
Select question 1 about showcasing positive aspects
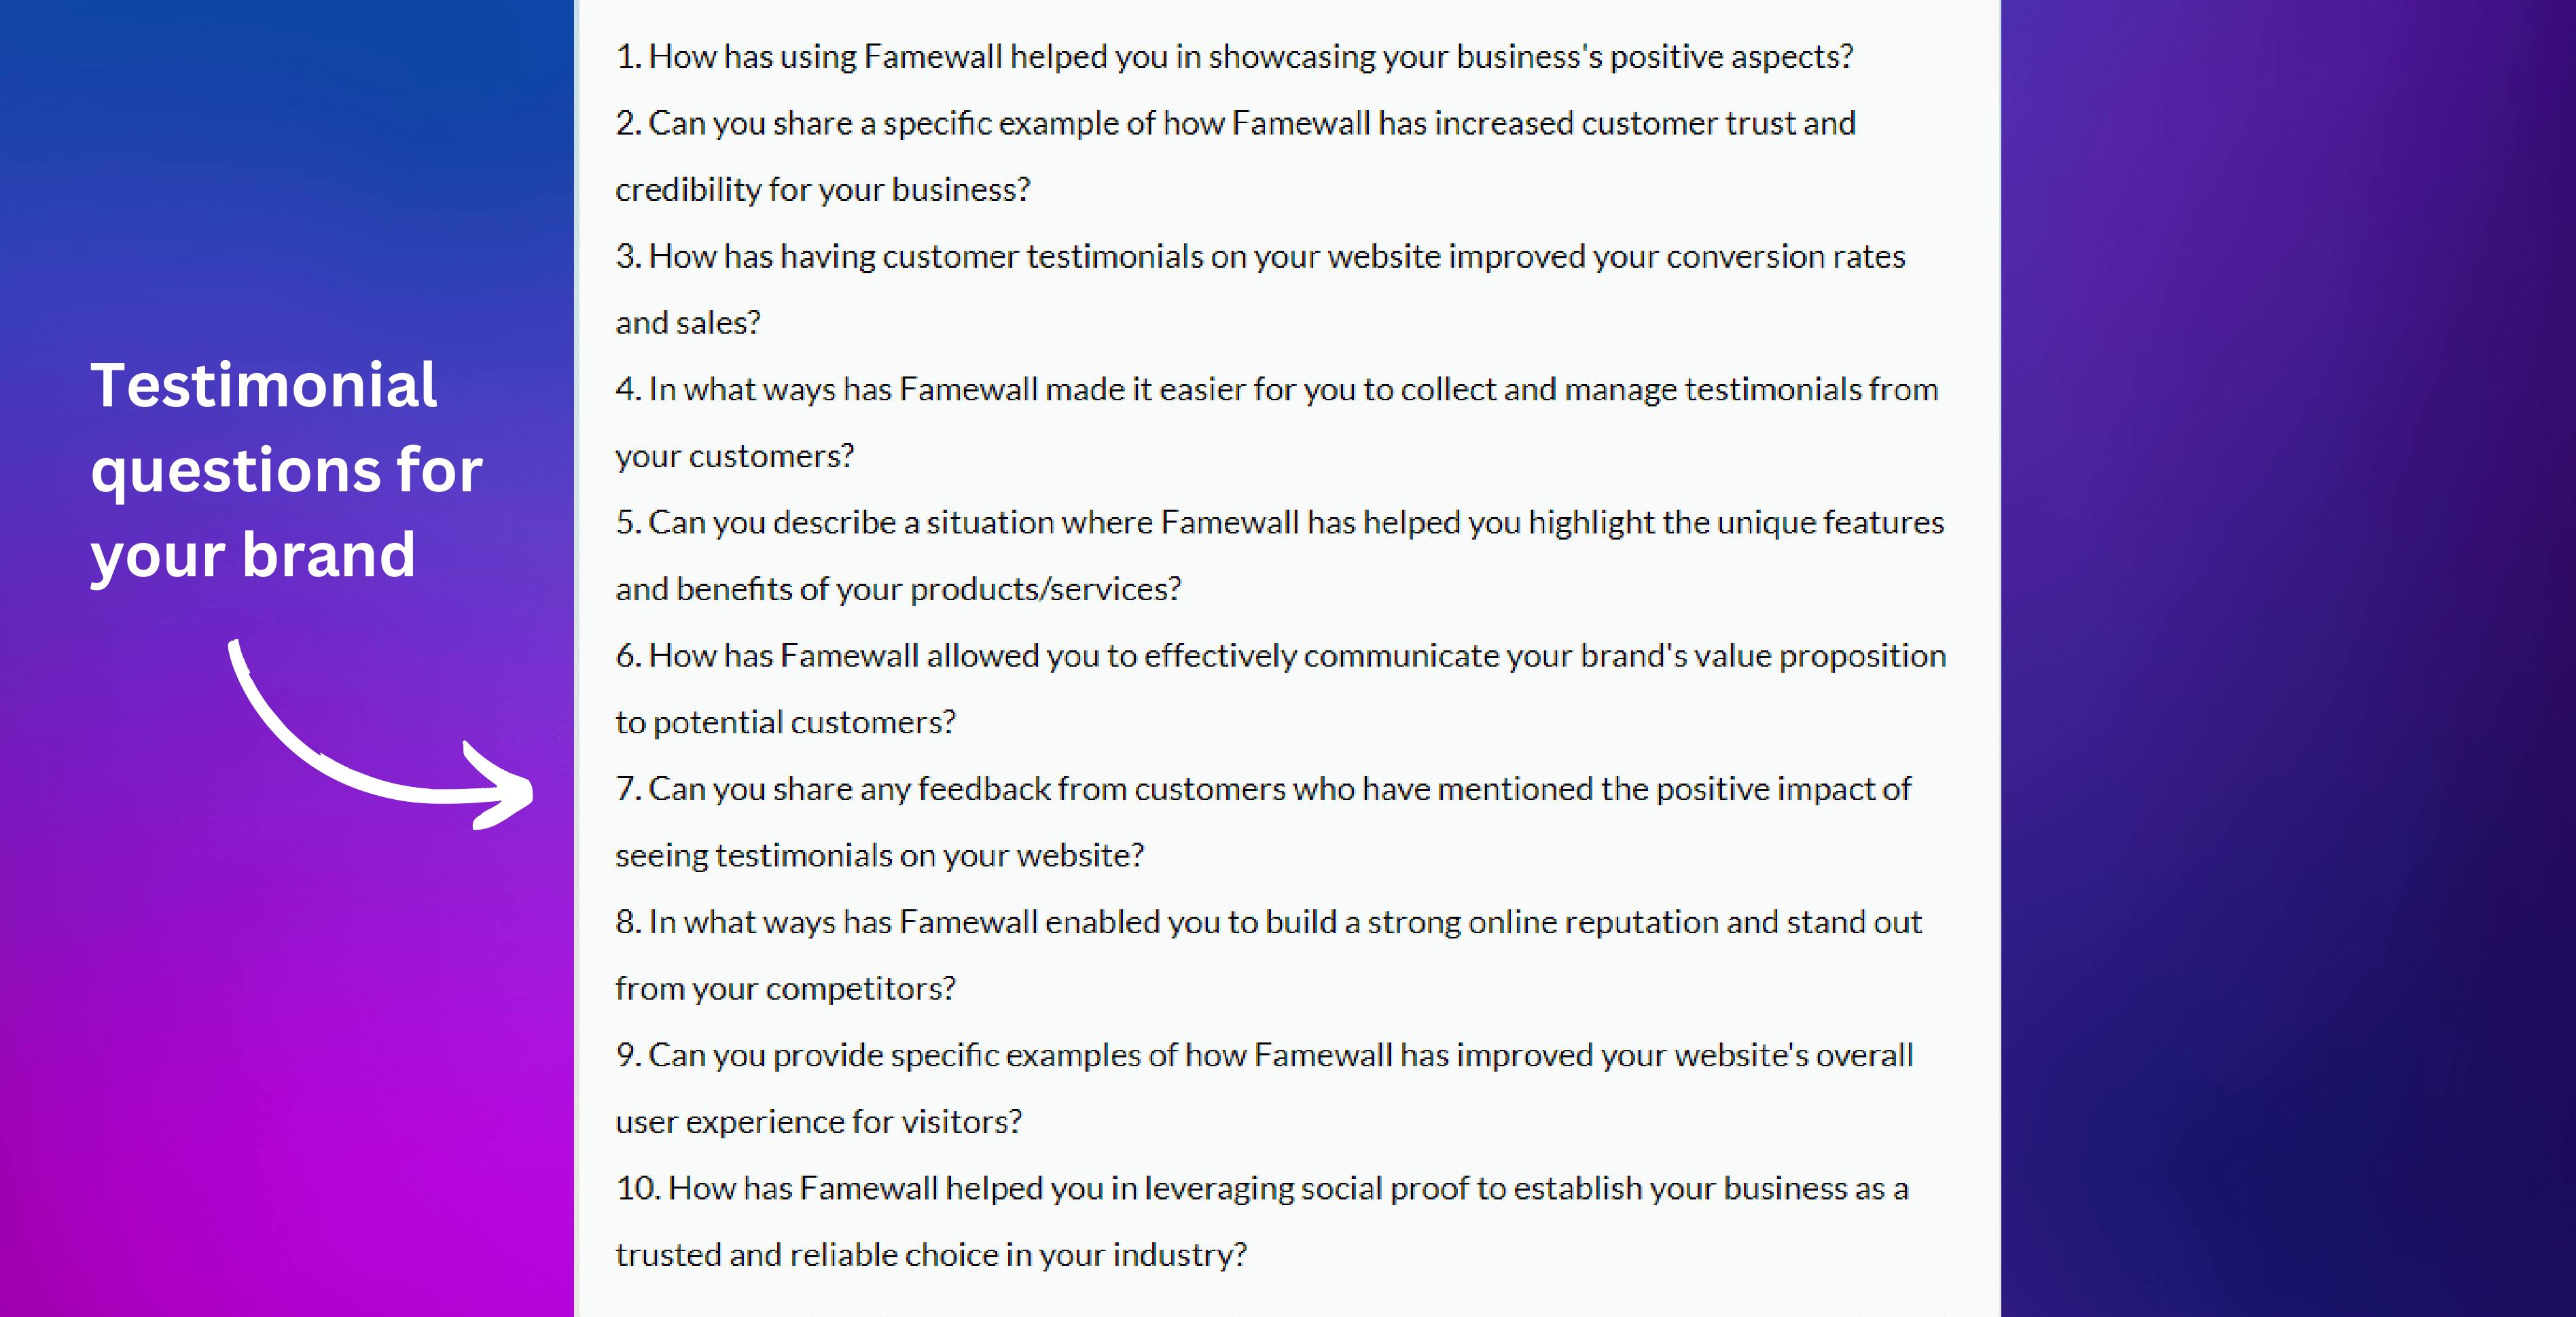1234,57
